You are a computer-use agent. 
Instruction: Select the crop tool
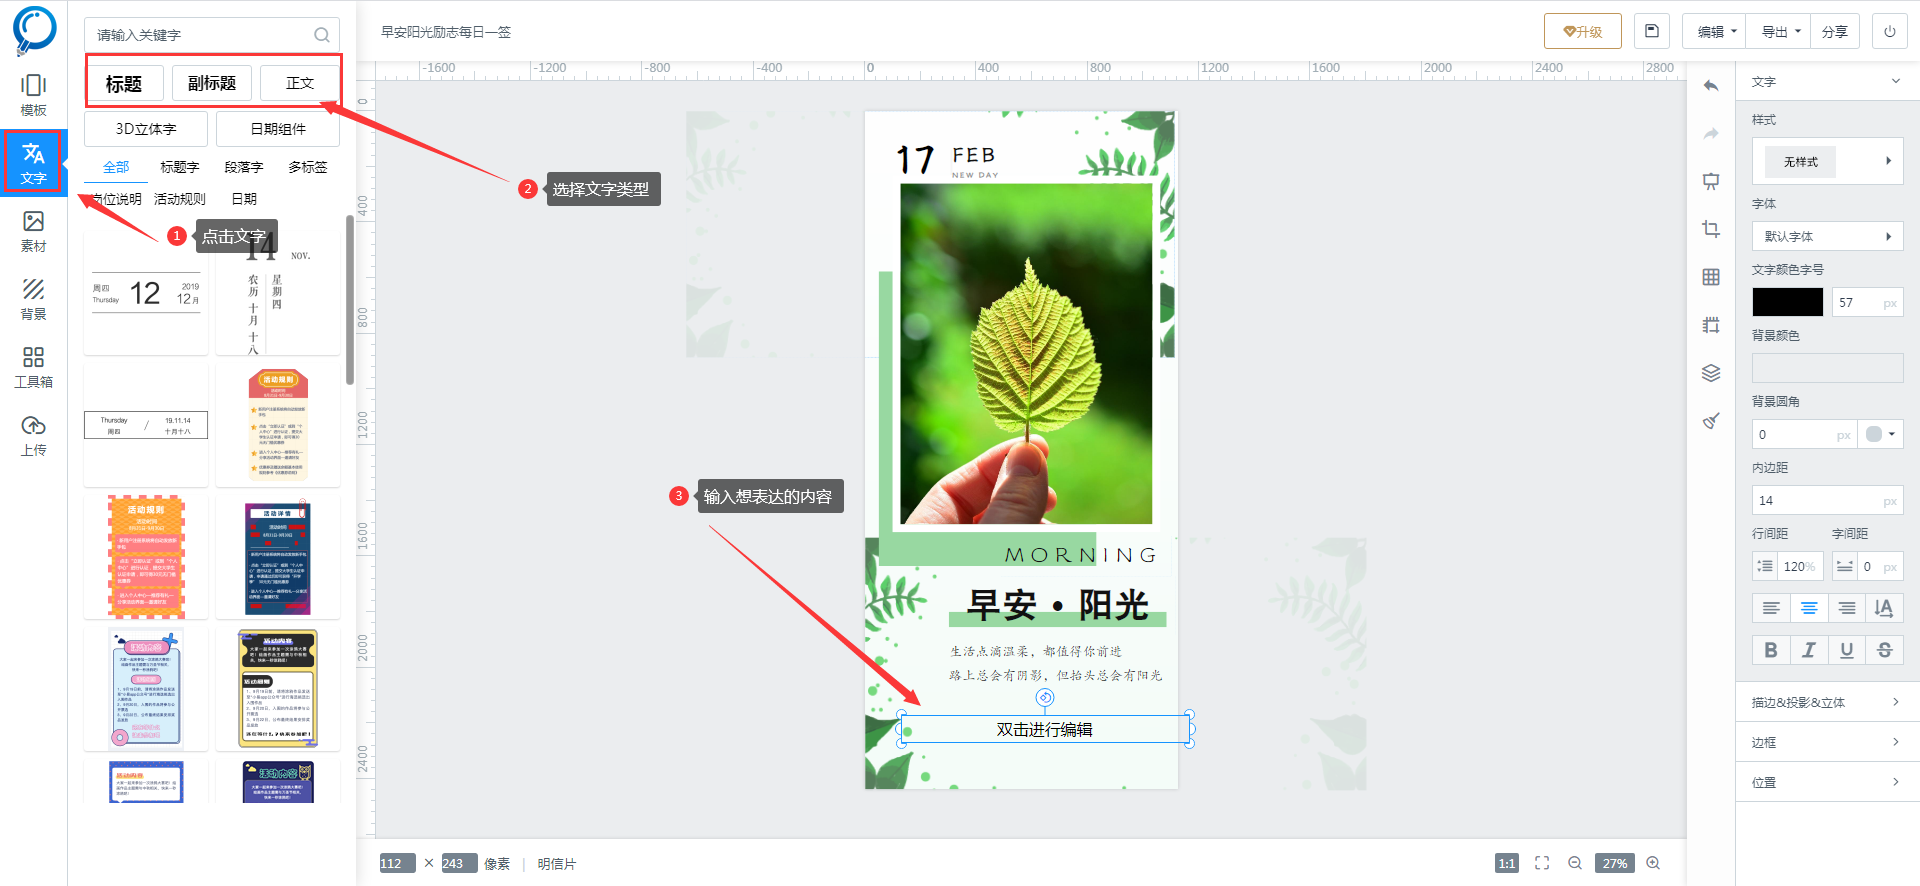[1711, 229]
